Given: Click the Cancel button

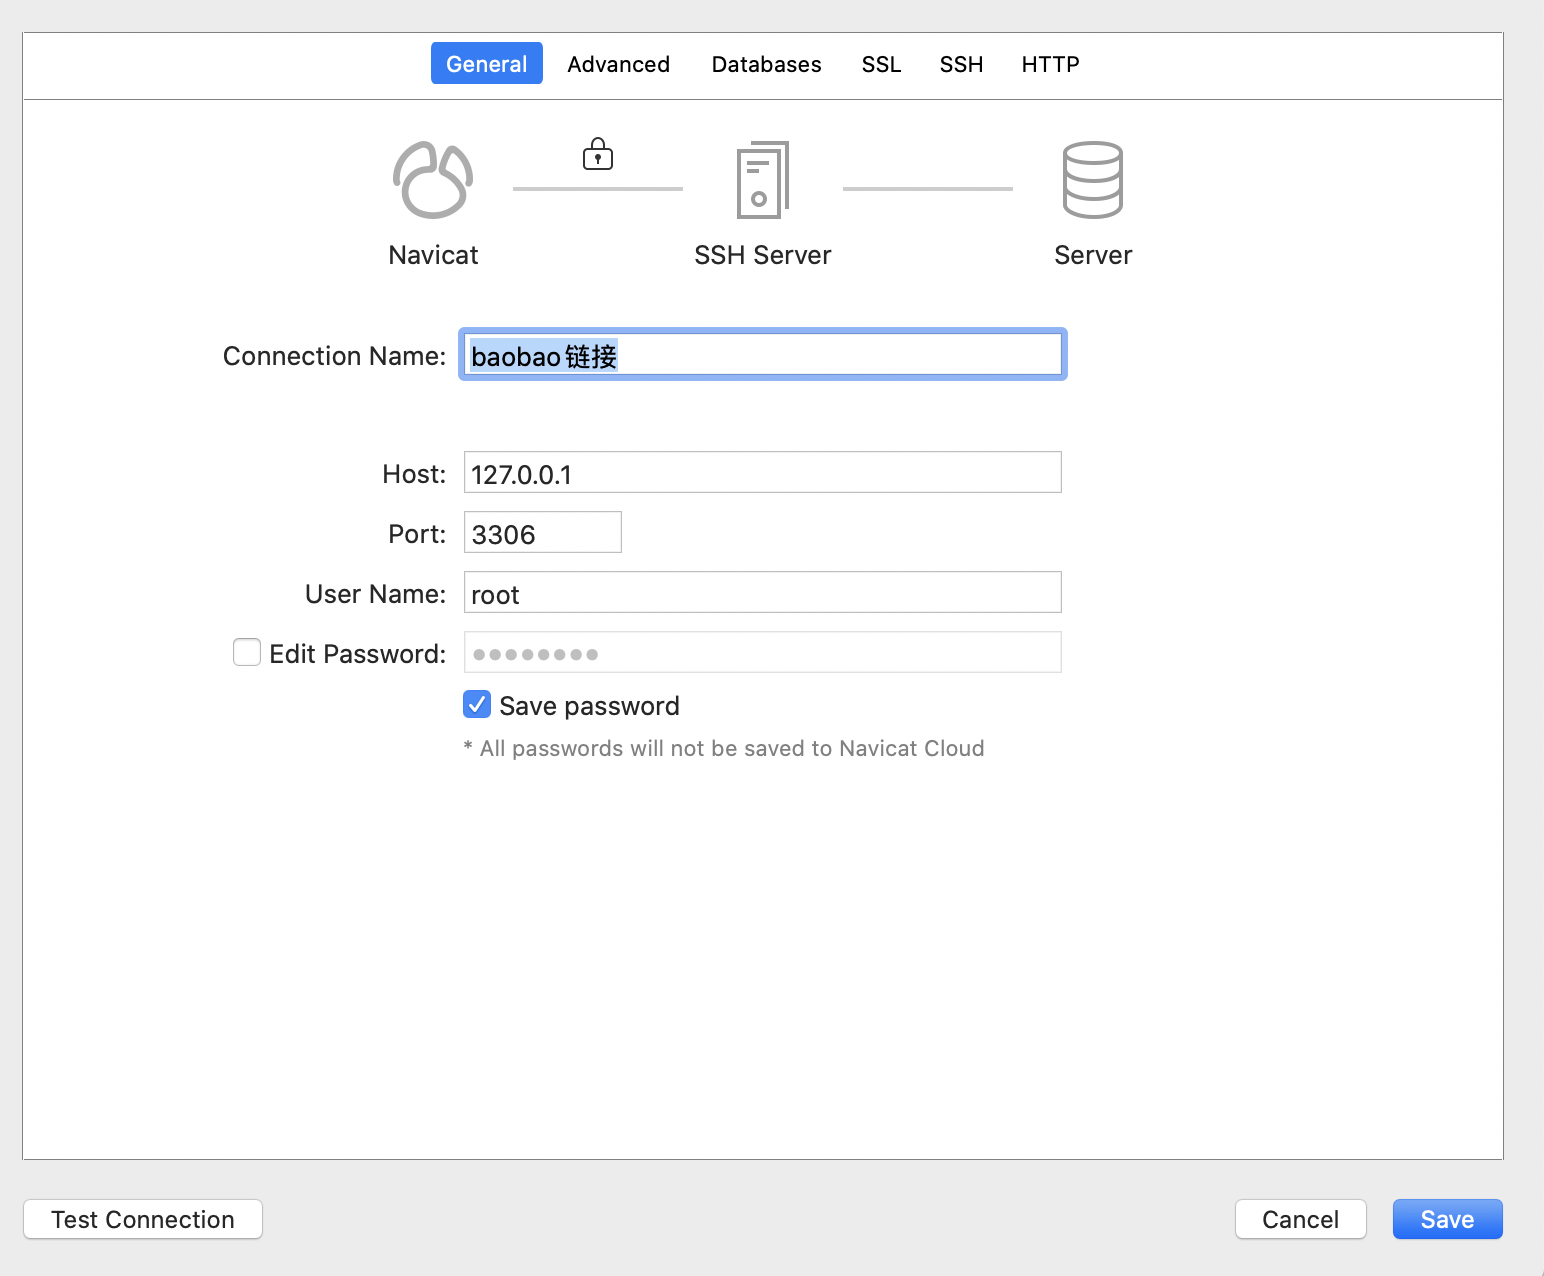Looking at the screenshot, I should tap(1300, 1219).
